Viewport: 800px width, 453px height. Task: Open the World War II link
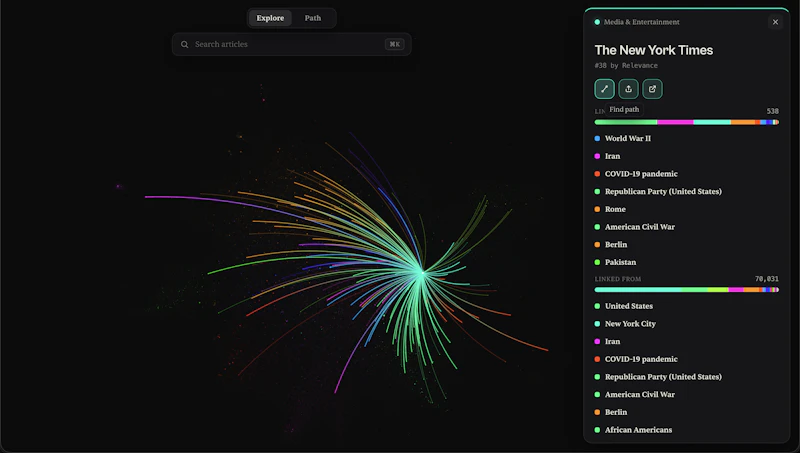[628, 138]
